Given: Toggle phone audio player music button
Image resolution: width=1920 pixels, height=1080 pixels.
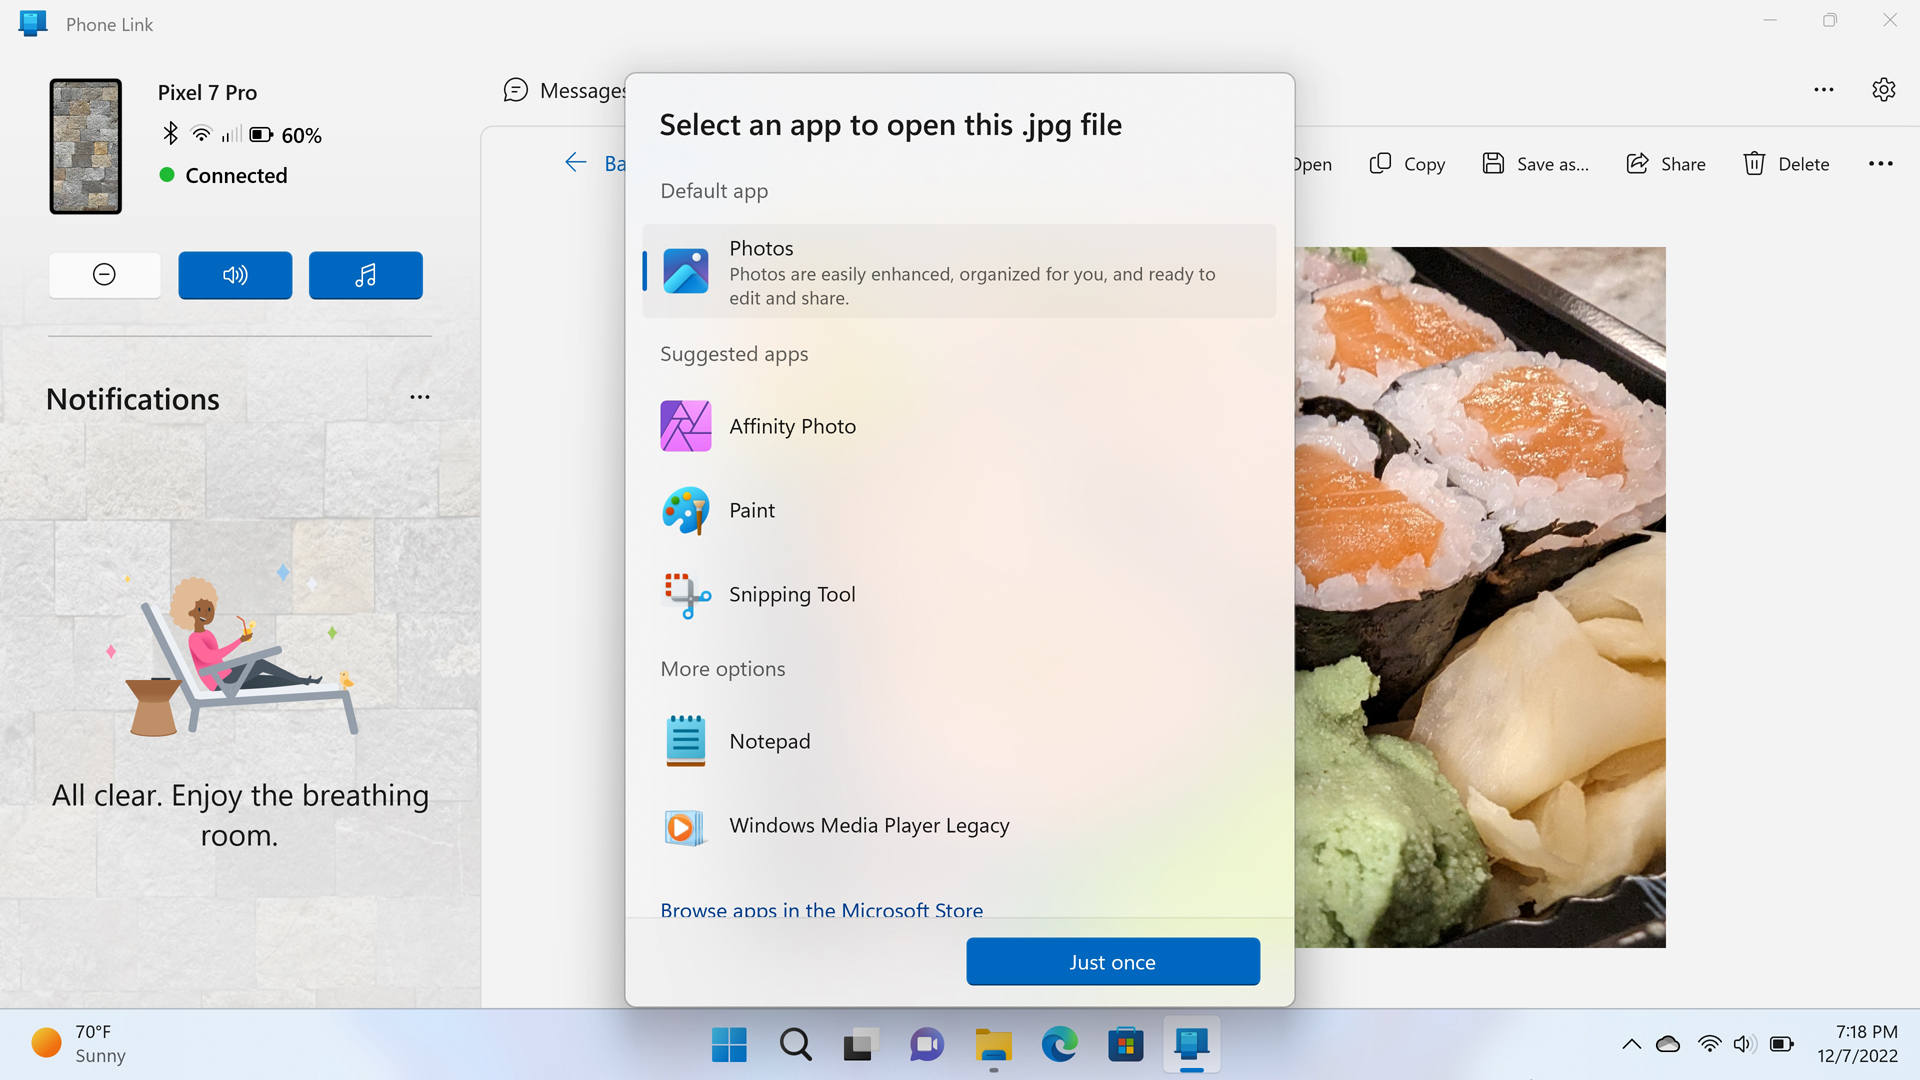Looking at the screenshot, I should pos(365,275).
